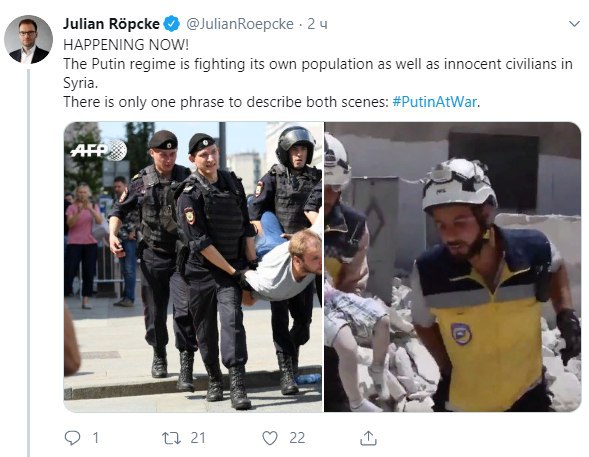This screenshot has width=589, height=457.
Task: Click the AFP logo watermark
Action: pyautogui.click(x=98, y=150)
